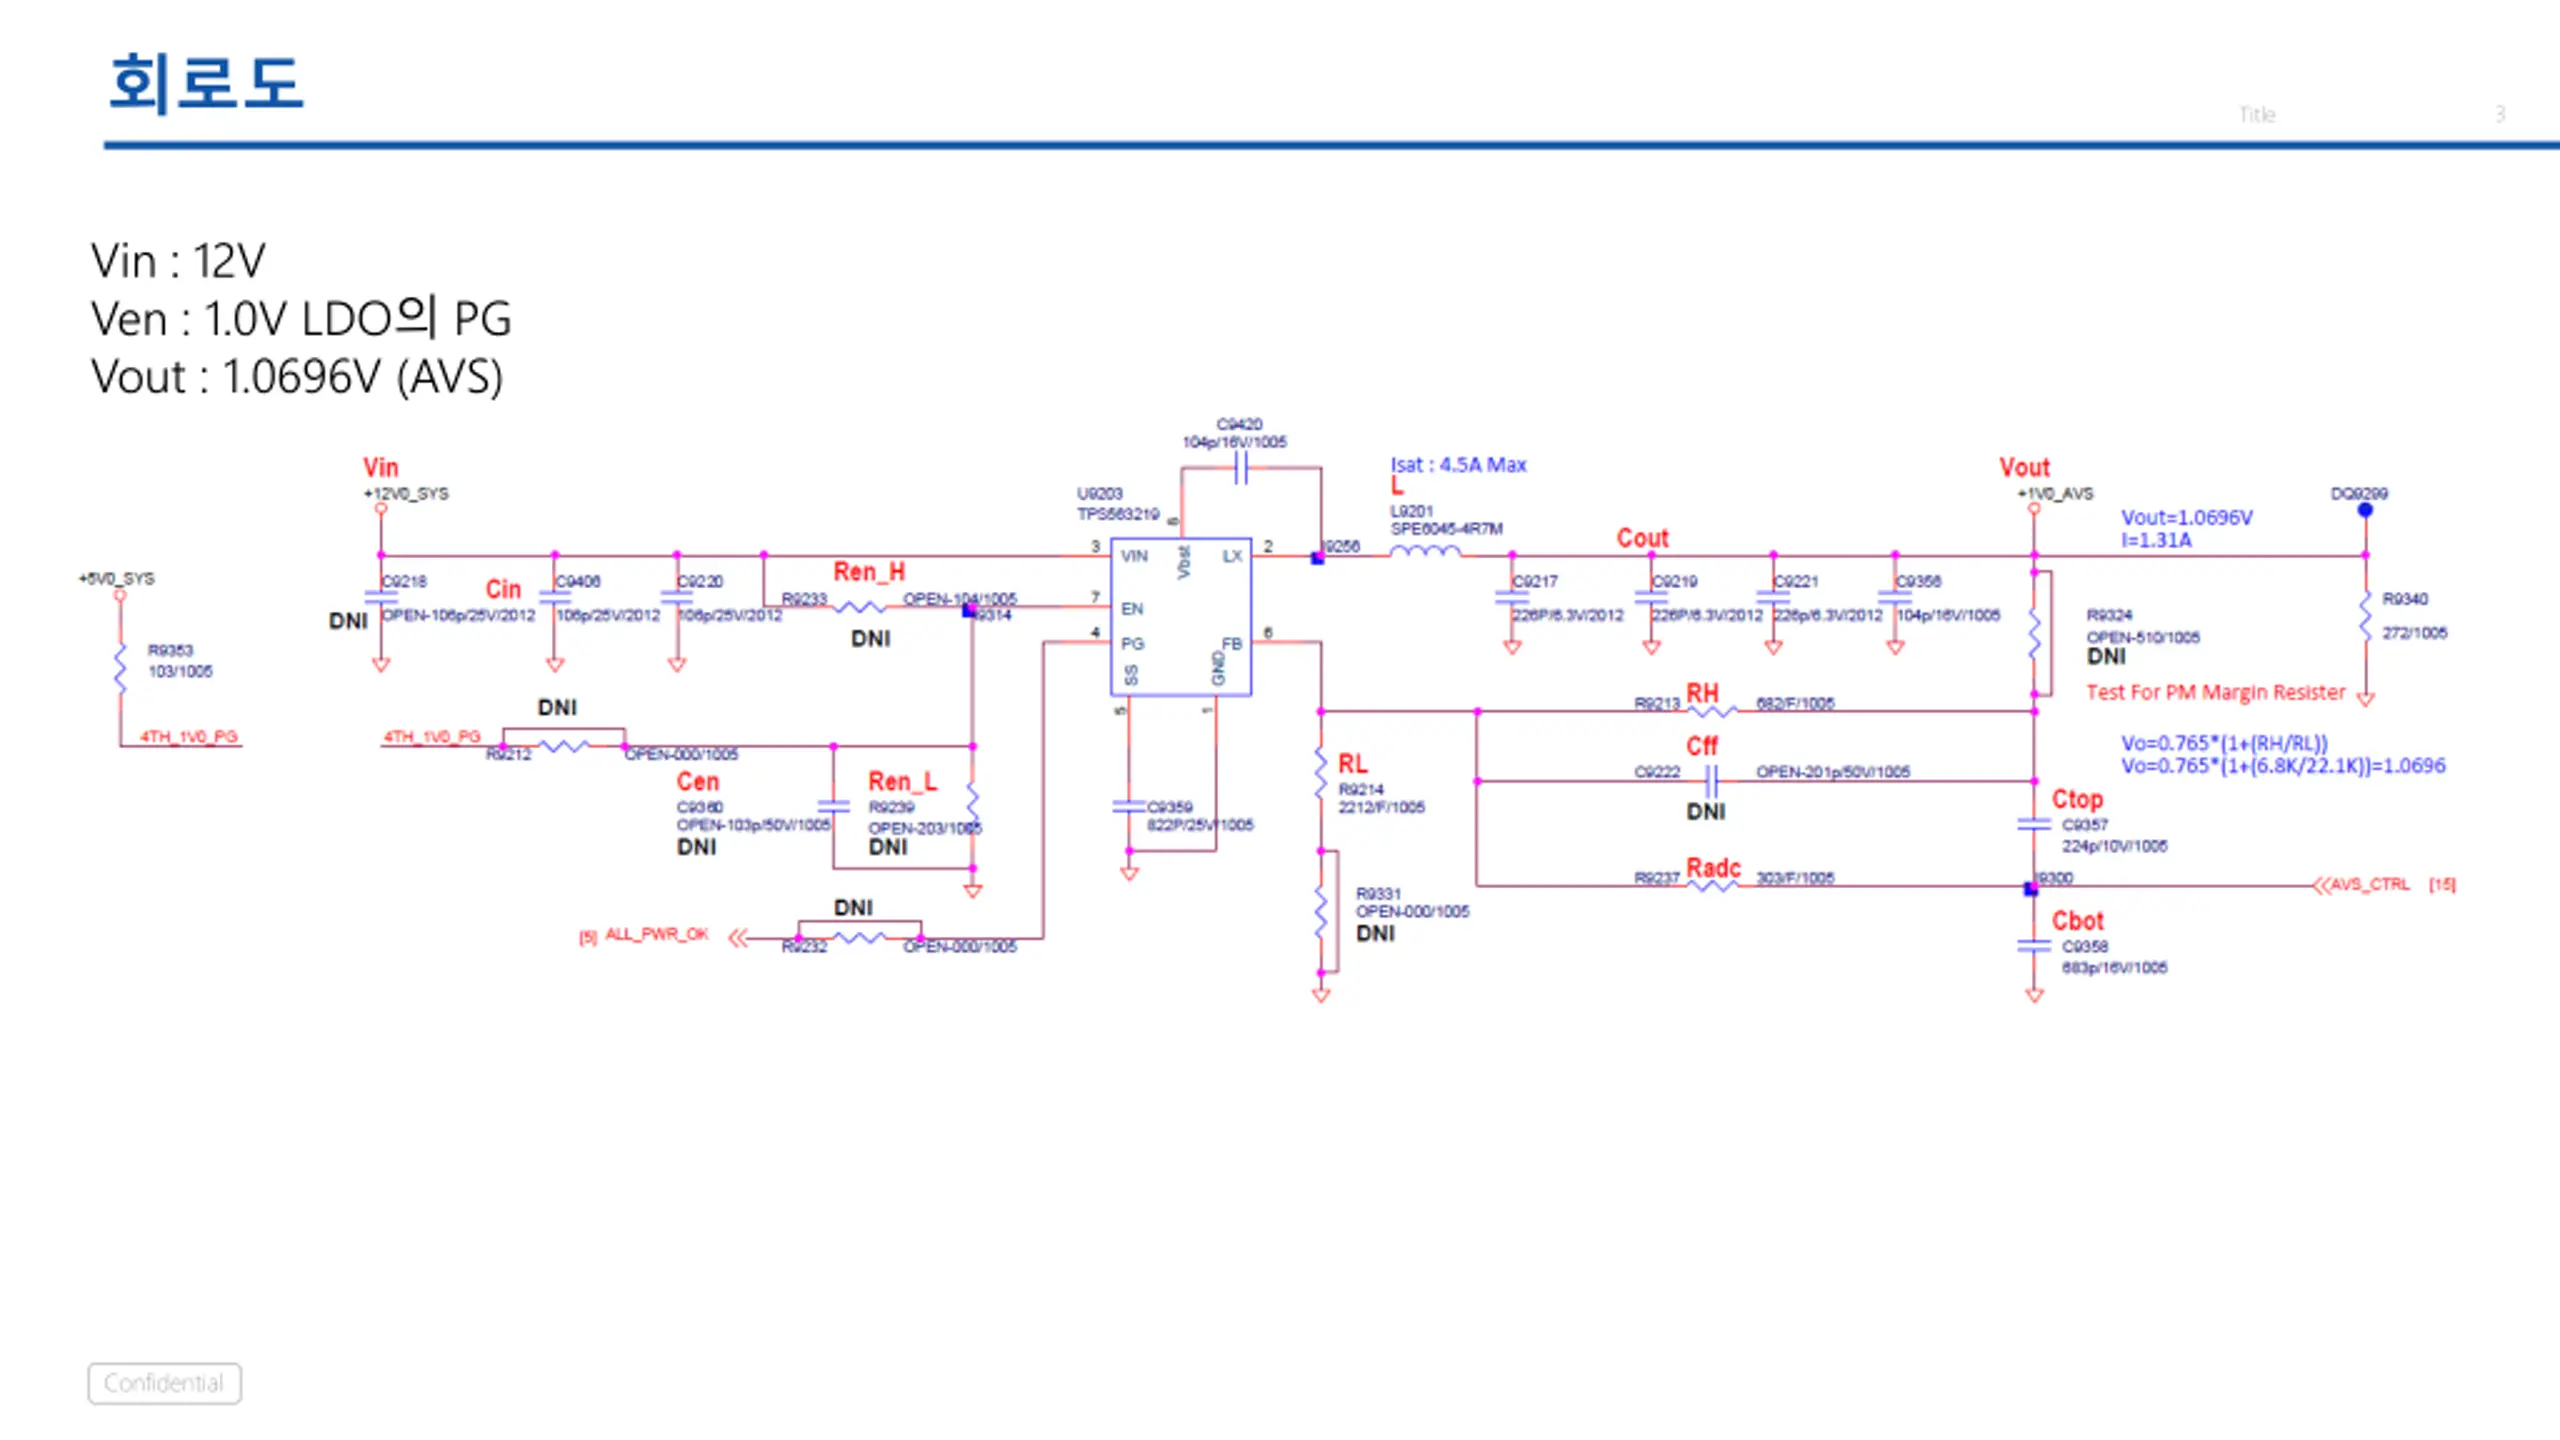This screenshot has width=2560, height=1440.
Task: Click the red RH label
Action: click(x=1702, y=693)
